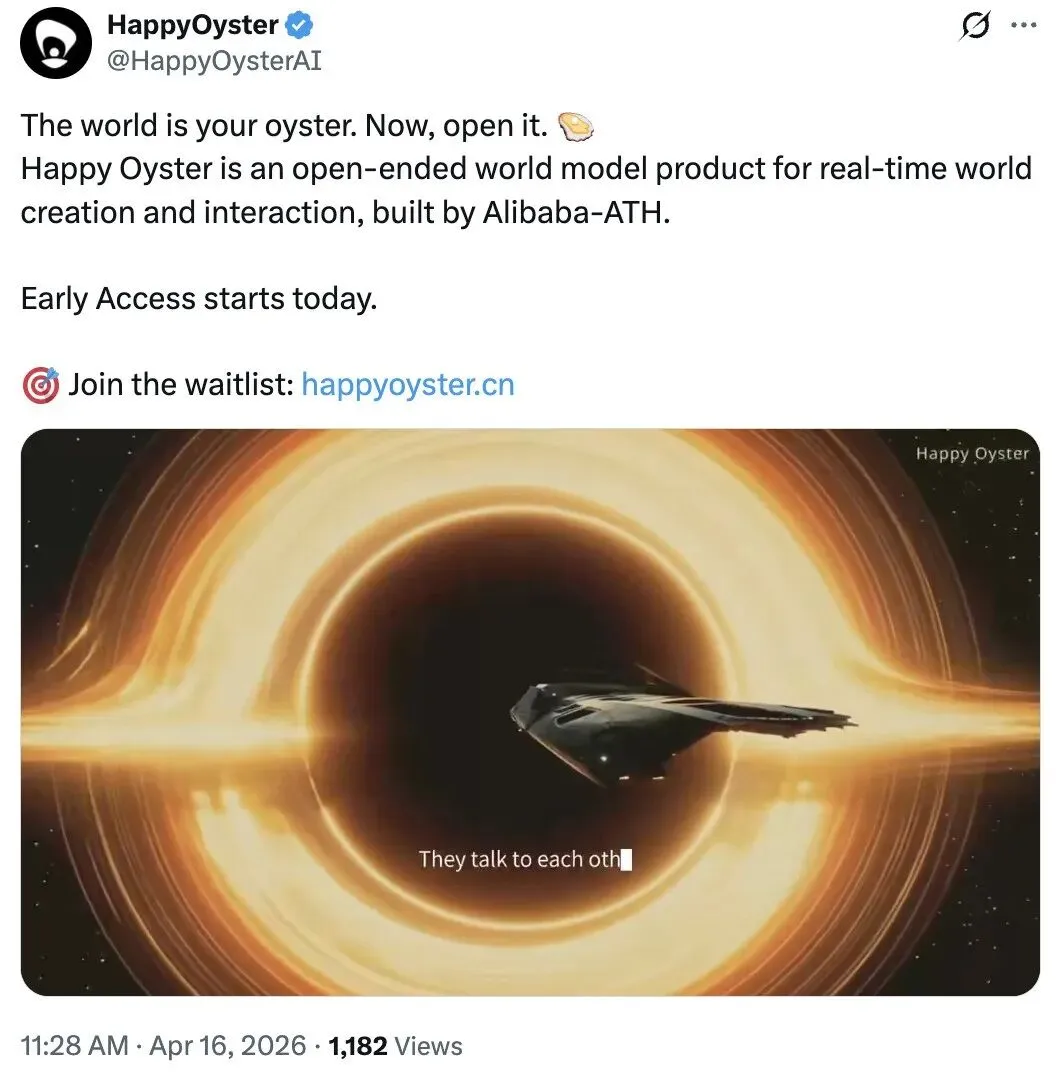View the 1,182 Views count
The image size is (1060, 1090).
395,1046
